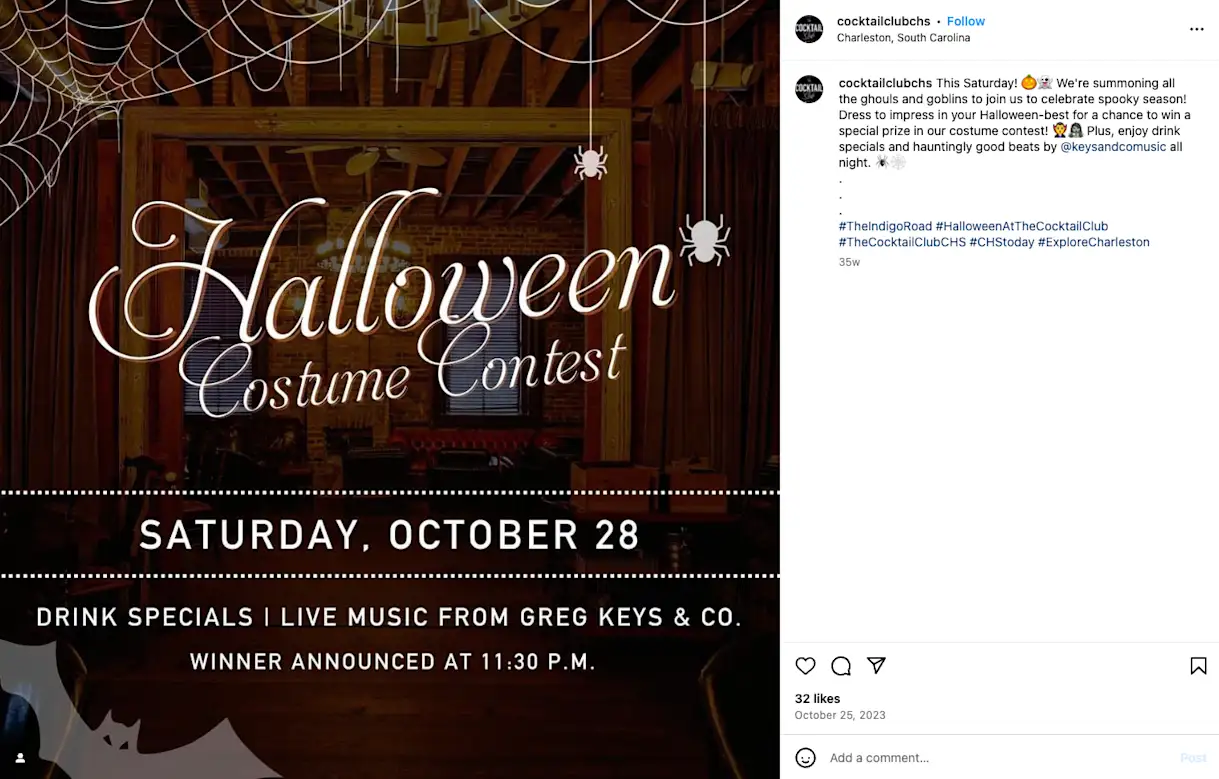This screenshot has width=1219, height=779.
Task: Open the #TheIndigoRoad hashtag
Action: click(885, 226)
